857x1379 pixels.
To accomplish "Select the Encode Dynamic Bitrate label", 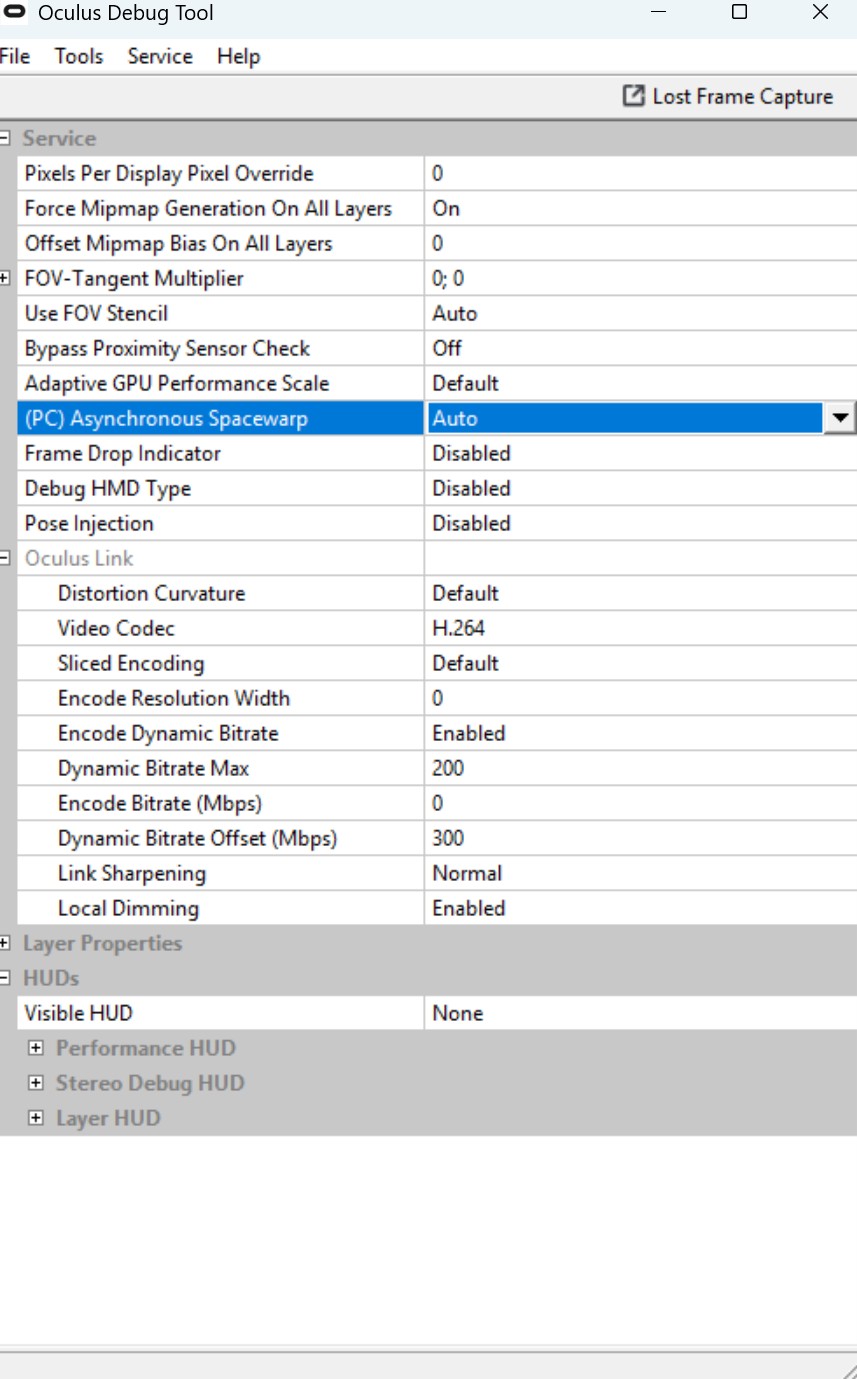I will (x=168, y=733).
